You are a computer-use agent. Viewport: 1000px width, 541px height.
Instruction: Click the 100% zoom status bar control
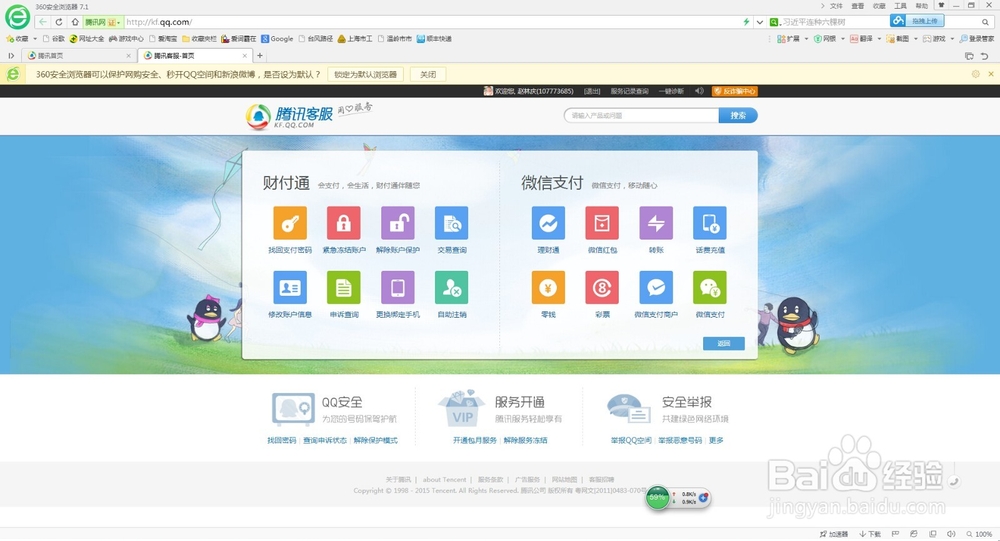(x=979, y=534)
